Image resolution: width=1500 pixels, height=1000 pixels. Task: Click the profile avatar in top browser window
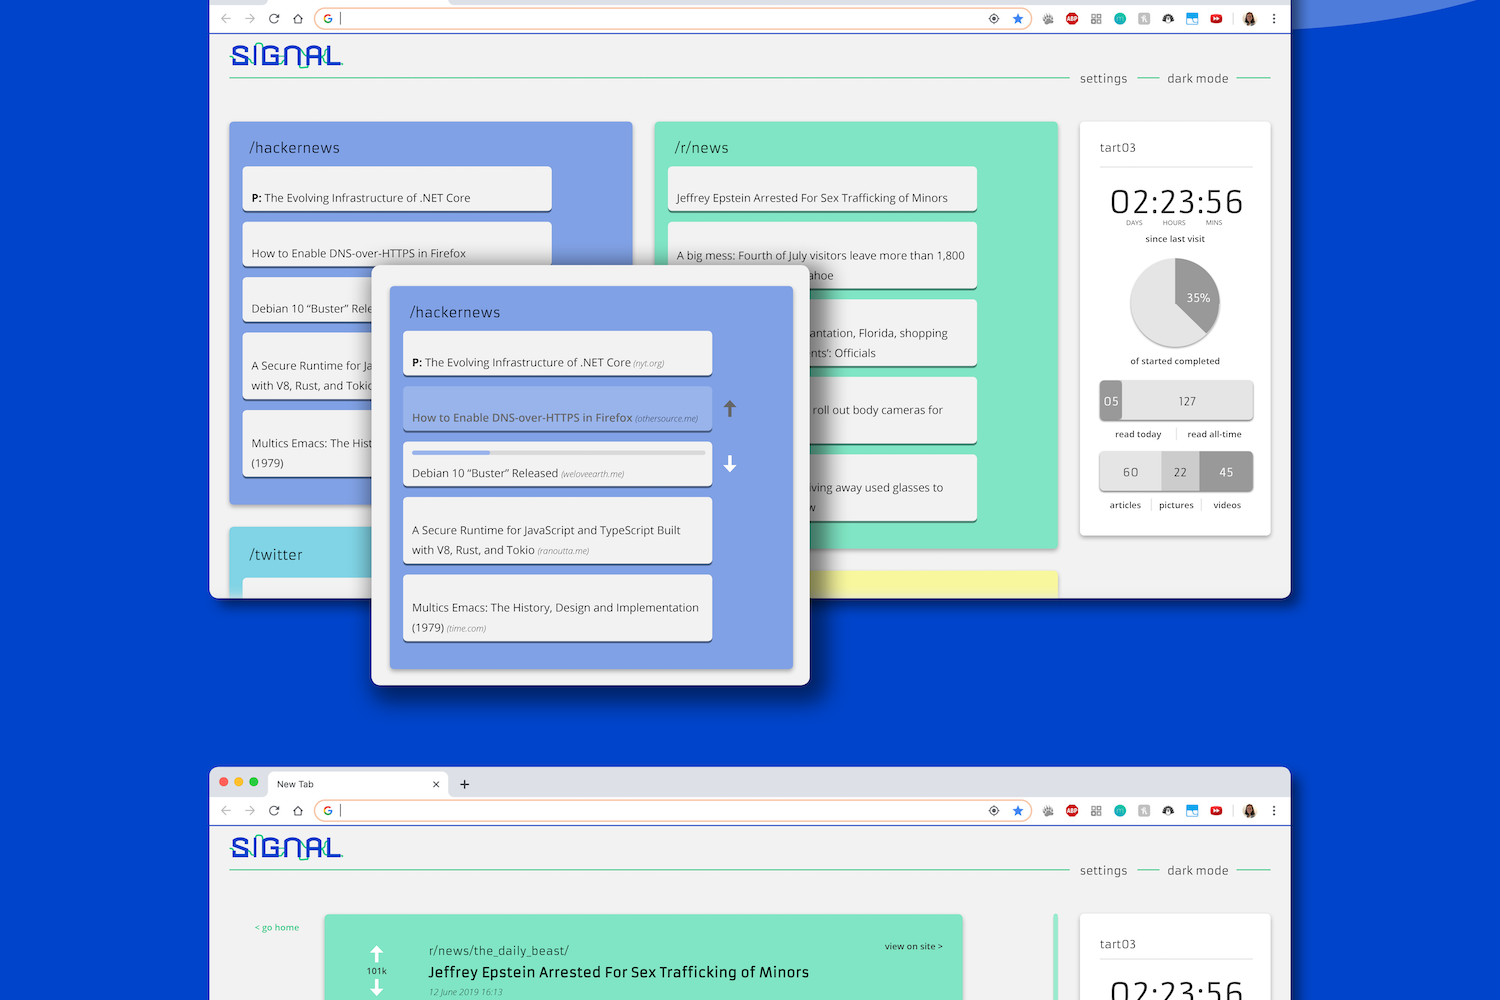(1249, 19)
